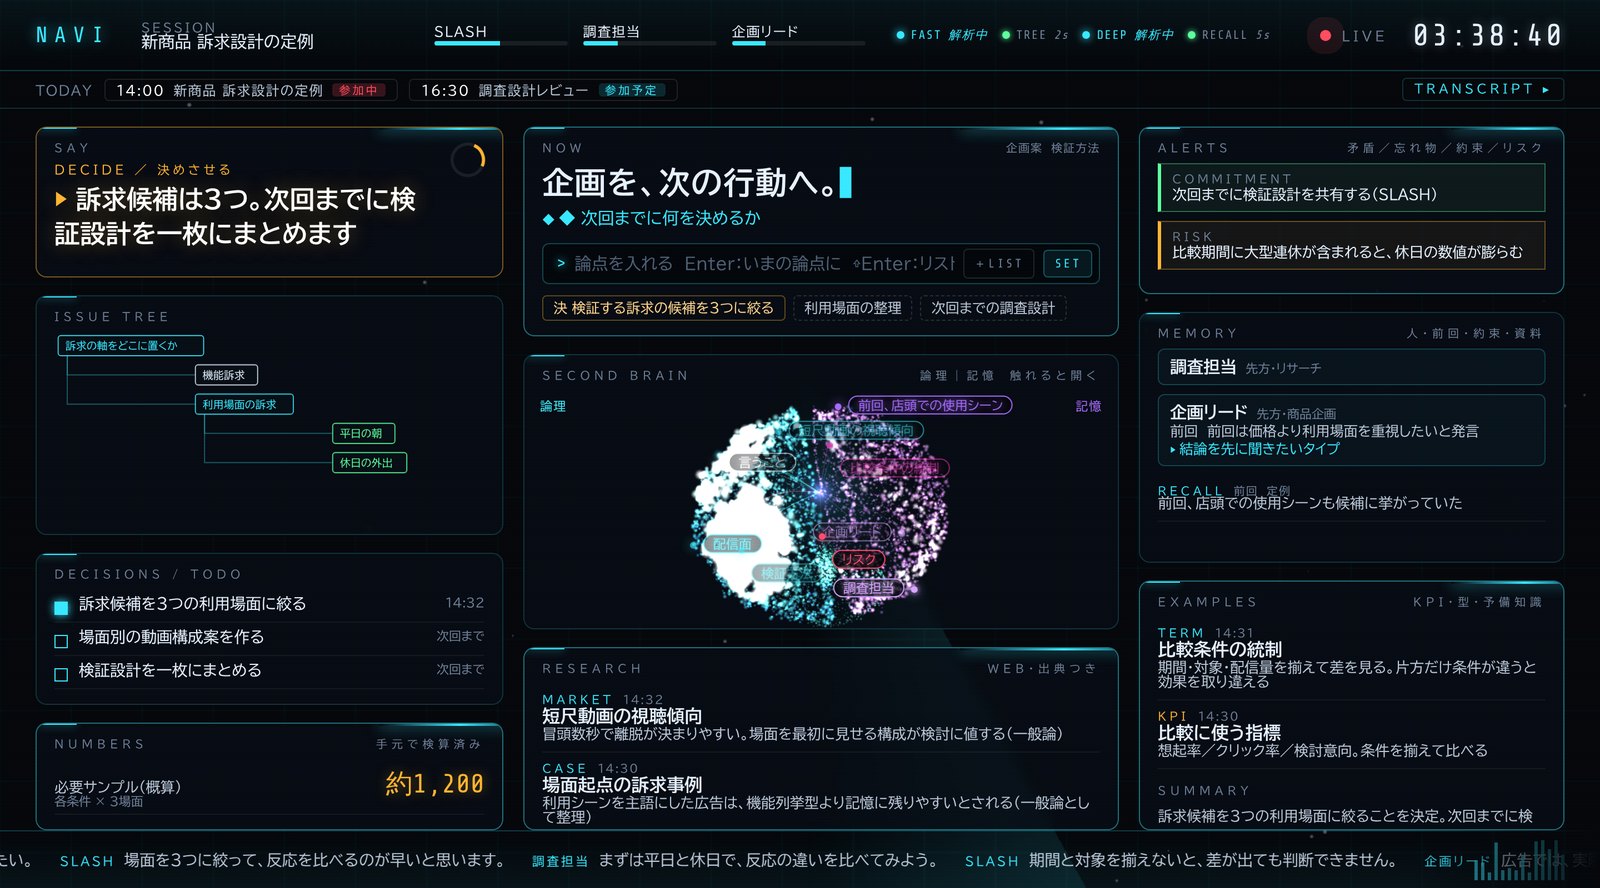Select chip 検証する訴求の候補を3つに絞る
This screenshot has height=888, width=1600.
click(664, 308)
